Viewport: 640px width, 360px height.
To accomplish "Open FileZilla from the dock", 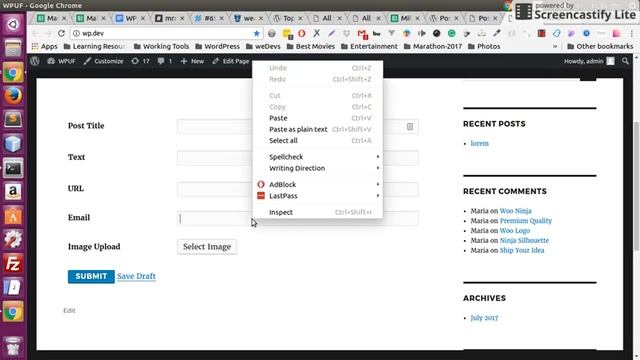I will click(13, 264).
